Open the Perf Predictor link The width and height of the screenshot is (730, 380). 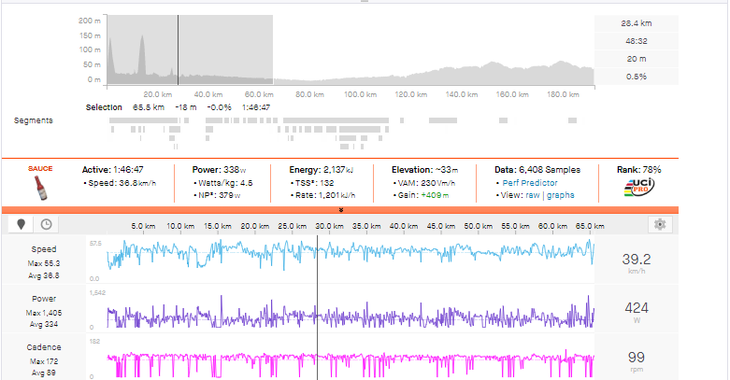[x=530, y=183]
